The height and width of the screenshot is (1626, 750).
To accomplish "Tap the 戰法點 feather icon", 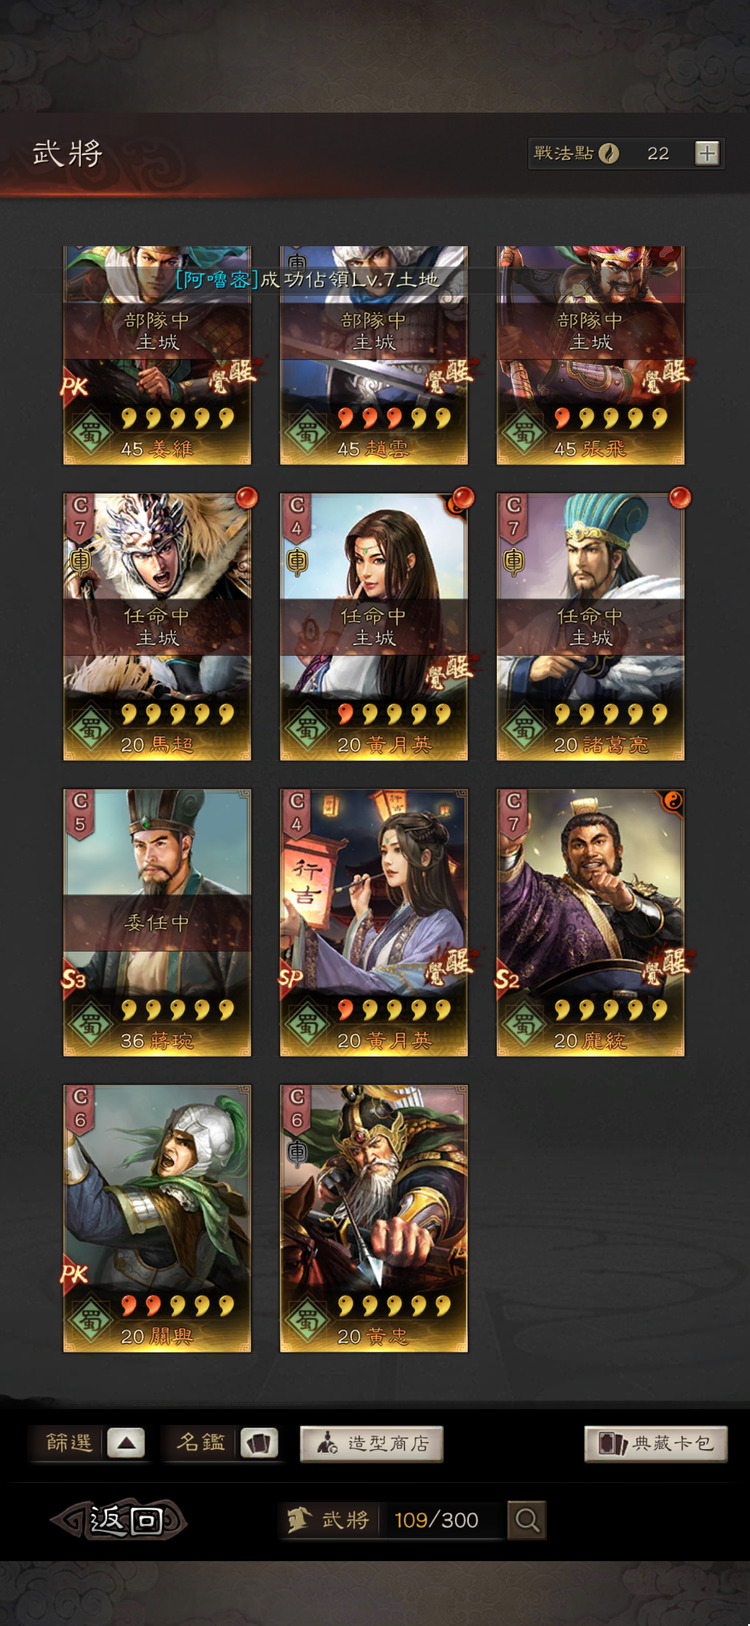I will point(609,153).
